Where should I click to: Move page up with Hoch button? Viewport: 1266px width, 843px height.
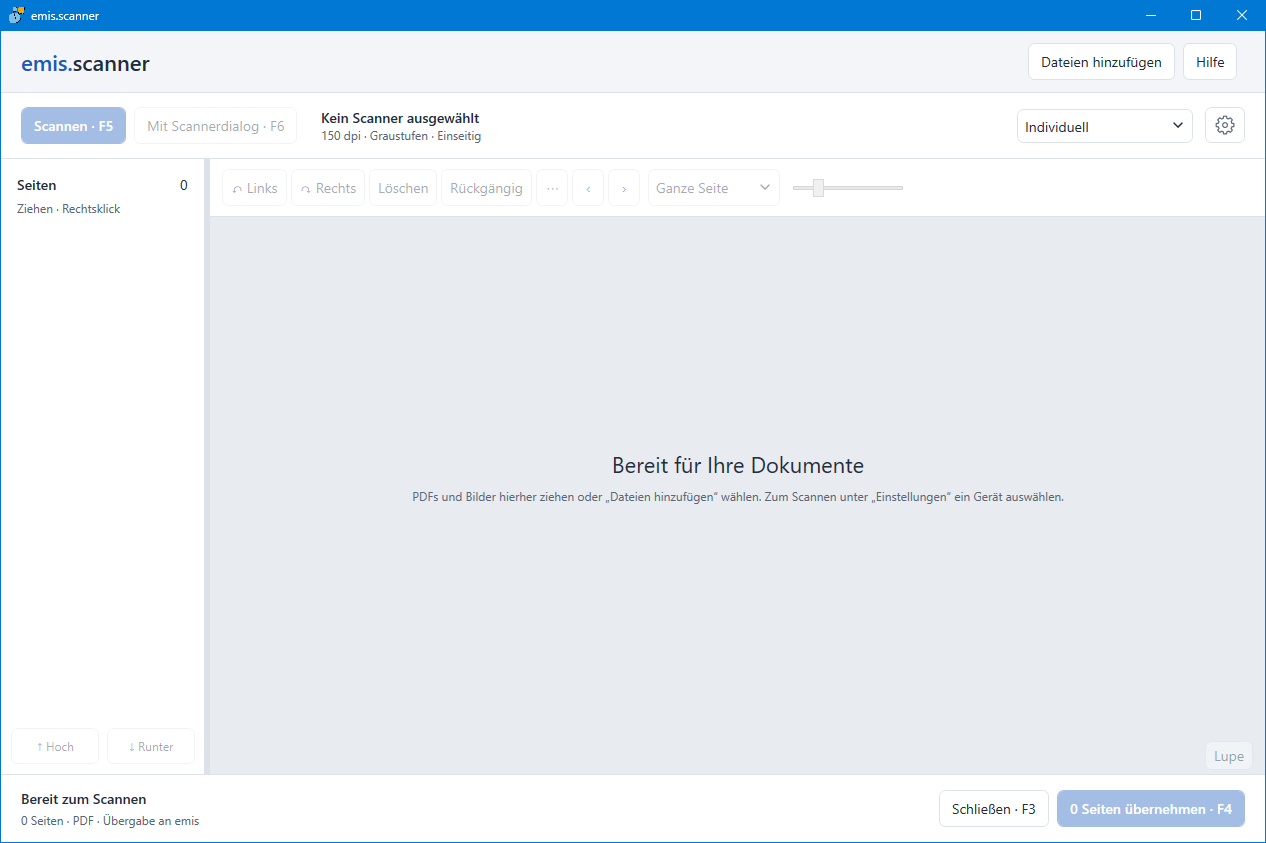tap(55, 746)
